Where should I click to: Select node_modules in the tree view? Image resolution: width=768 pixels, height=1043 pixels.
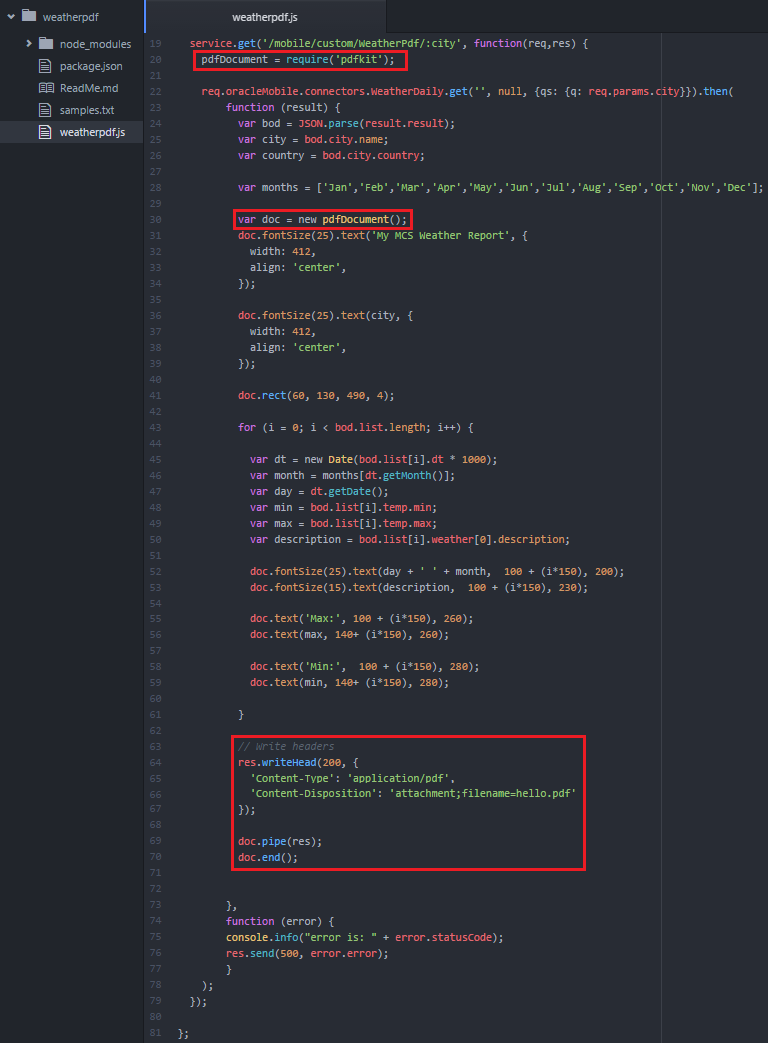click(x=95, y=44)
